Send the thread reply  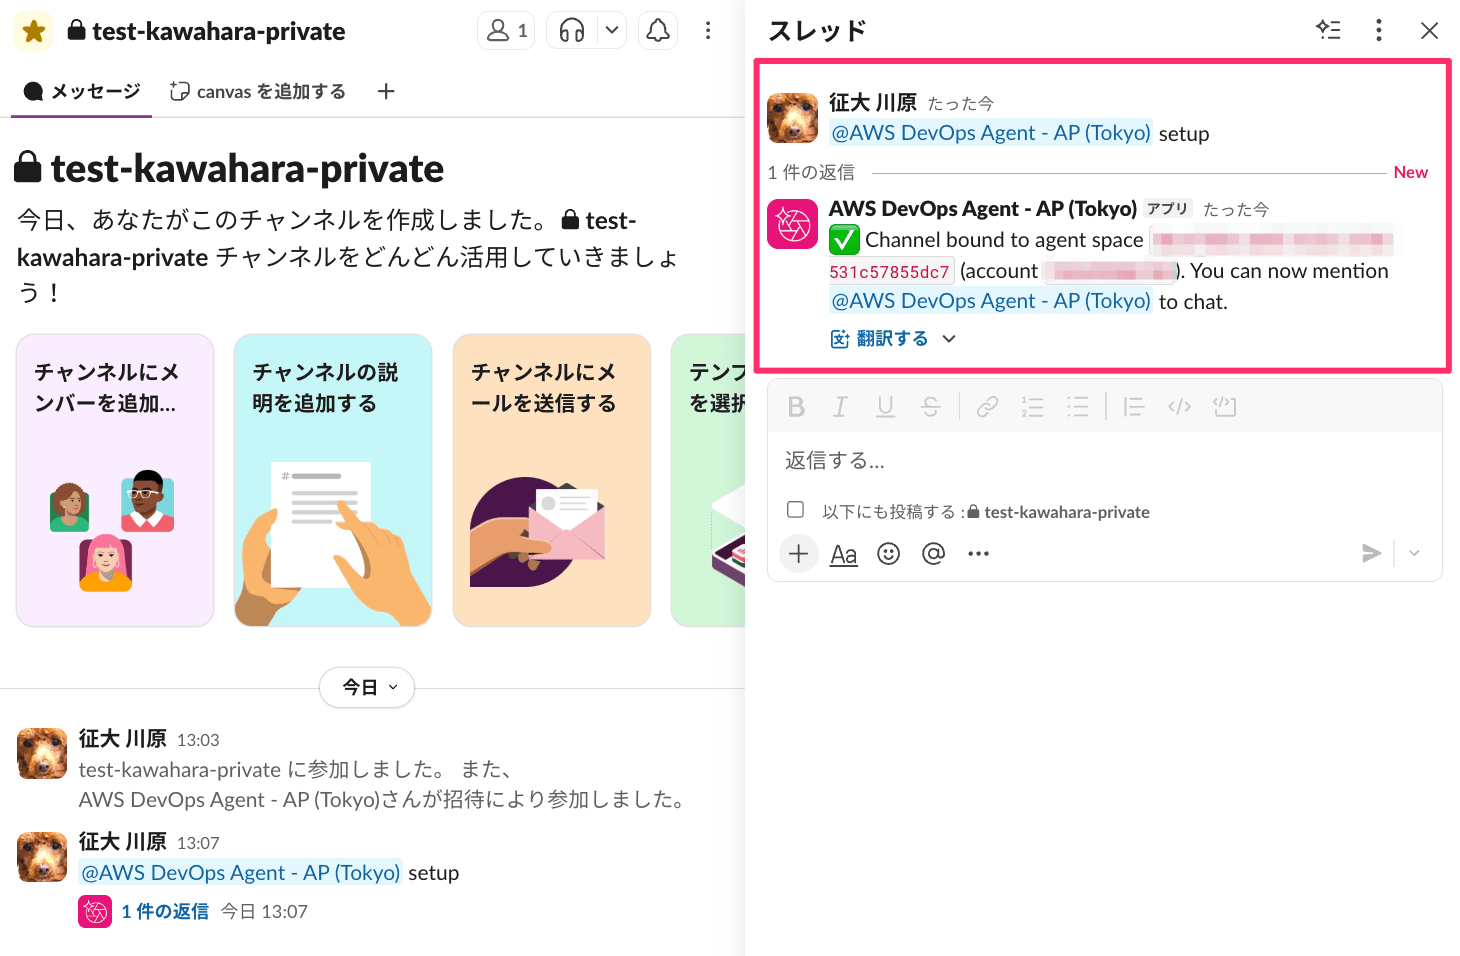(1371, 553)
